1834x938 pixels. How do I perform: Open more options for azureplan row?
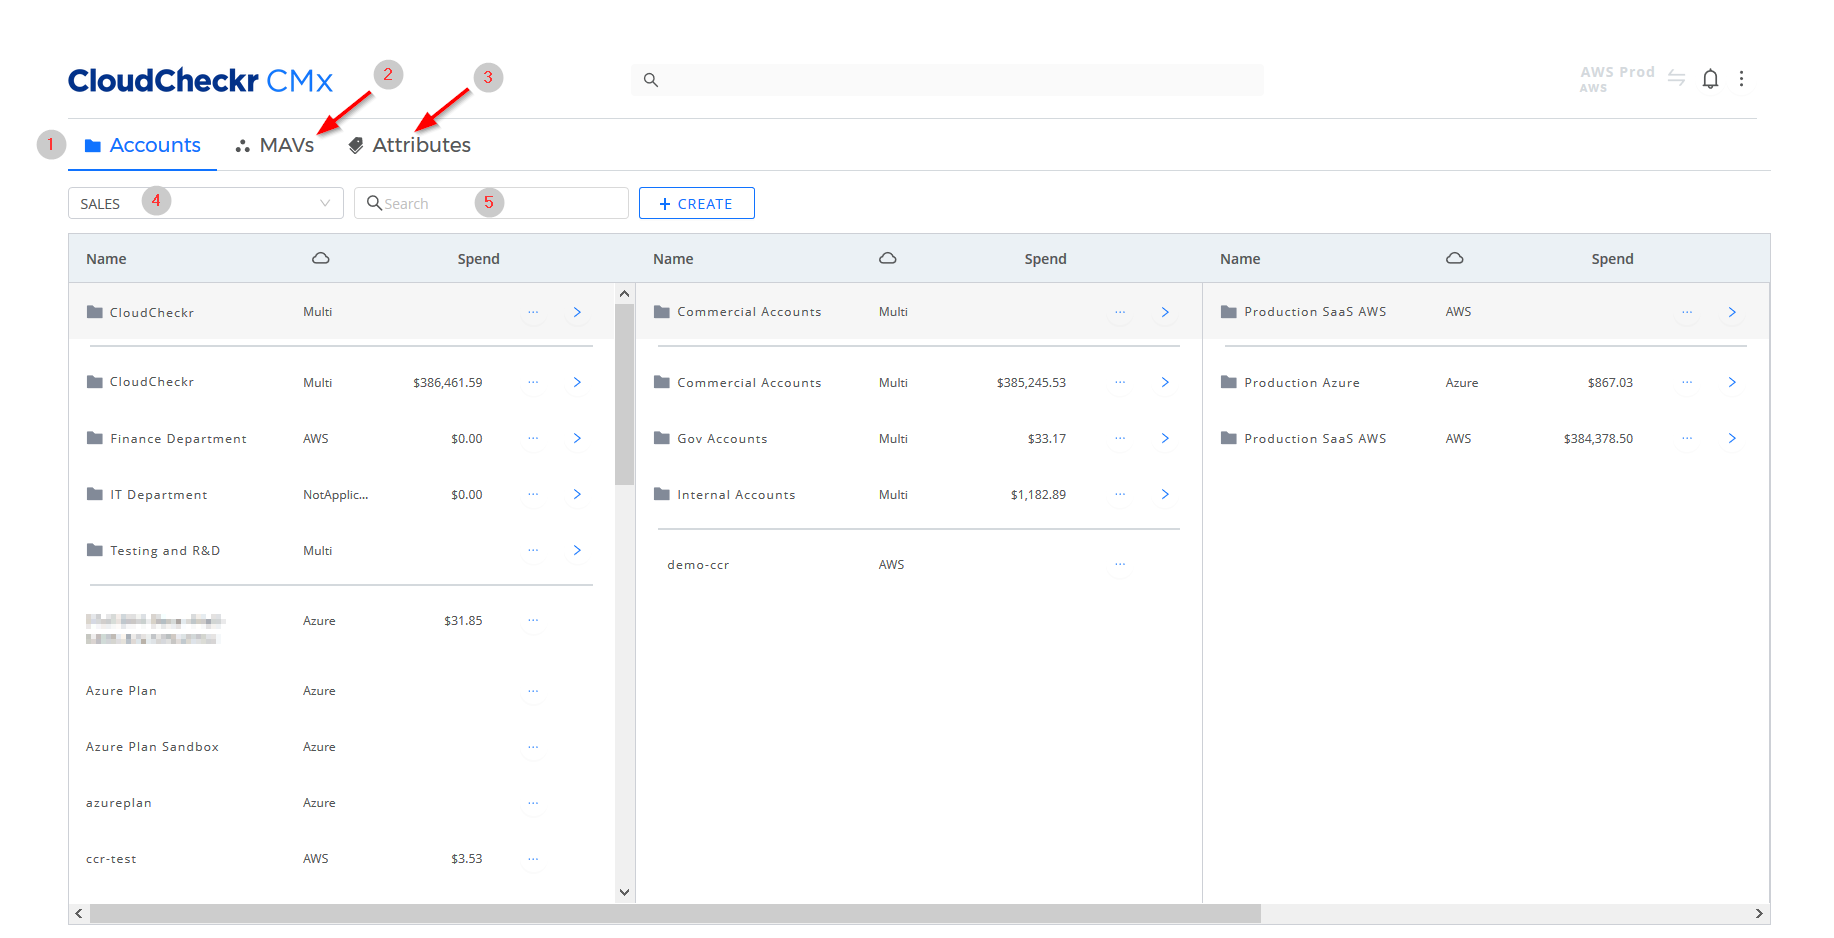[533, 803]
